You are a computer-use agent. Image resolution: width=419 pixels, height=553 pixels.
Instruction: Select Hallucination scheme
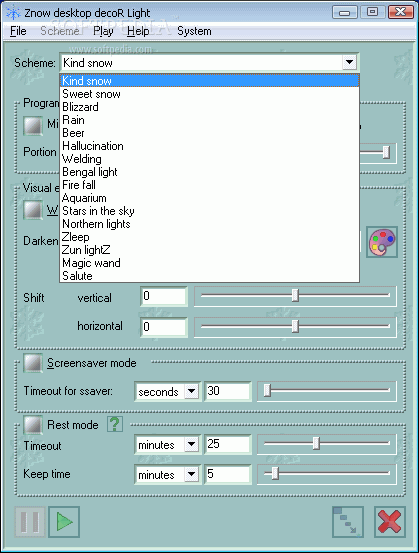coord(210,146)
